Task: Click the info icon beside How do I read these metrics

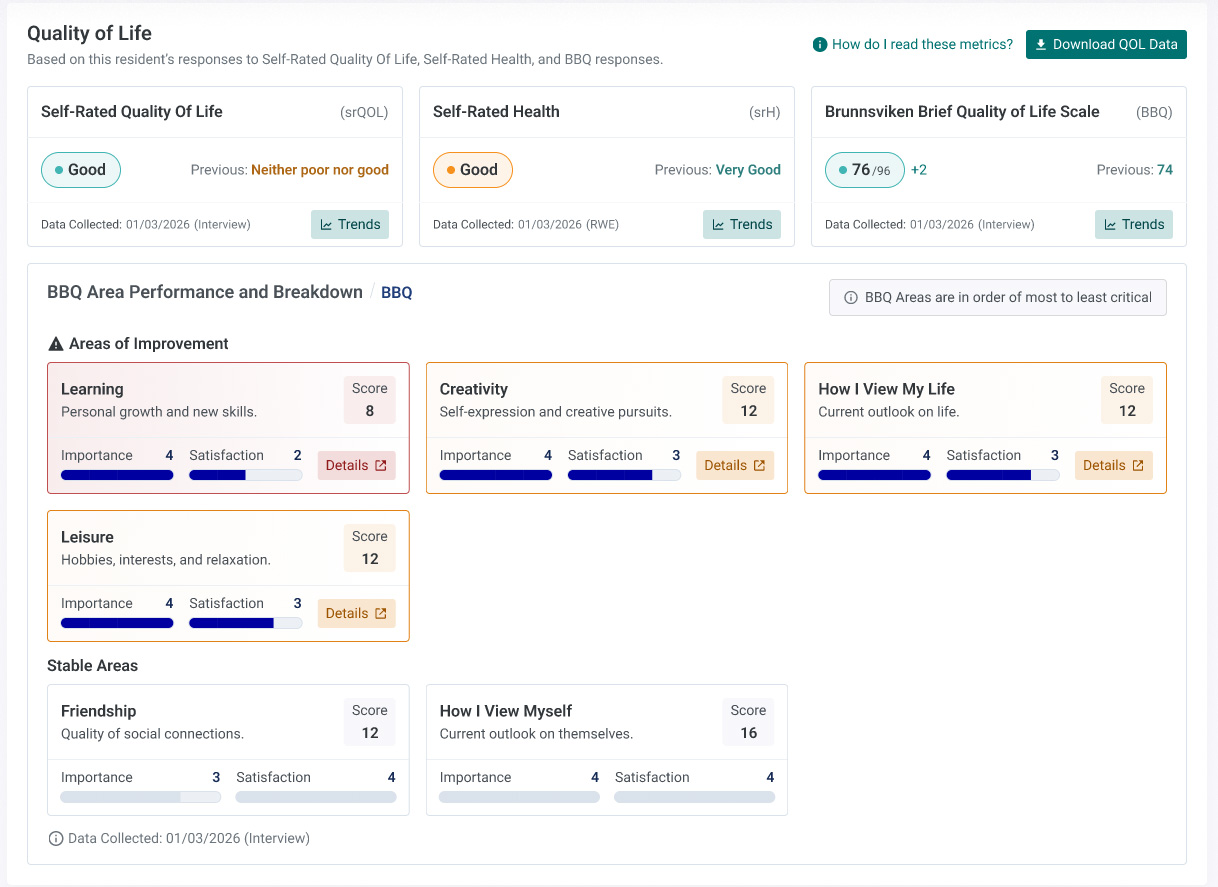Action: (820, 44)
